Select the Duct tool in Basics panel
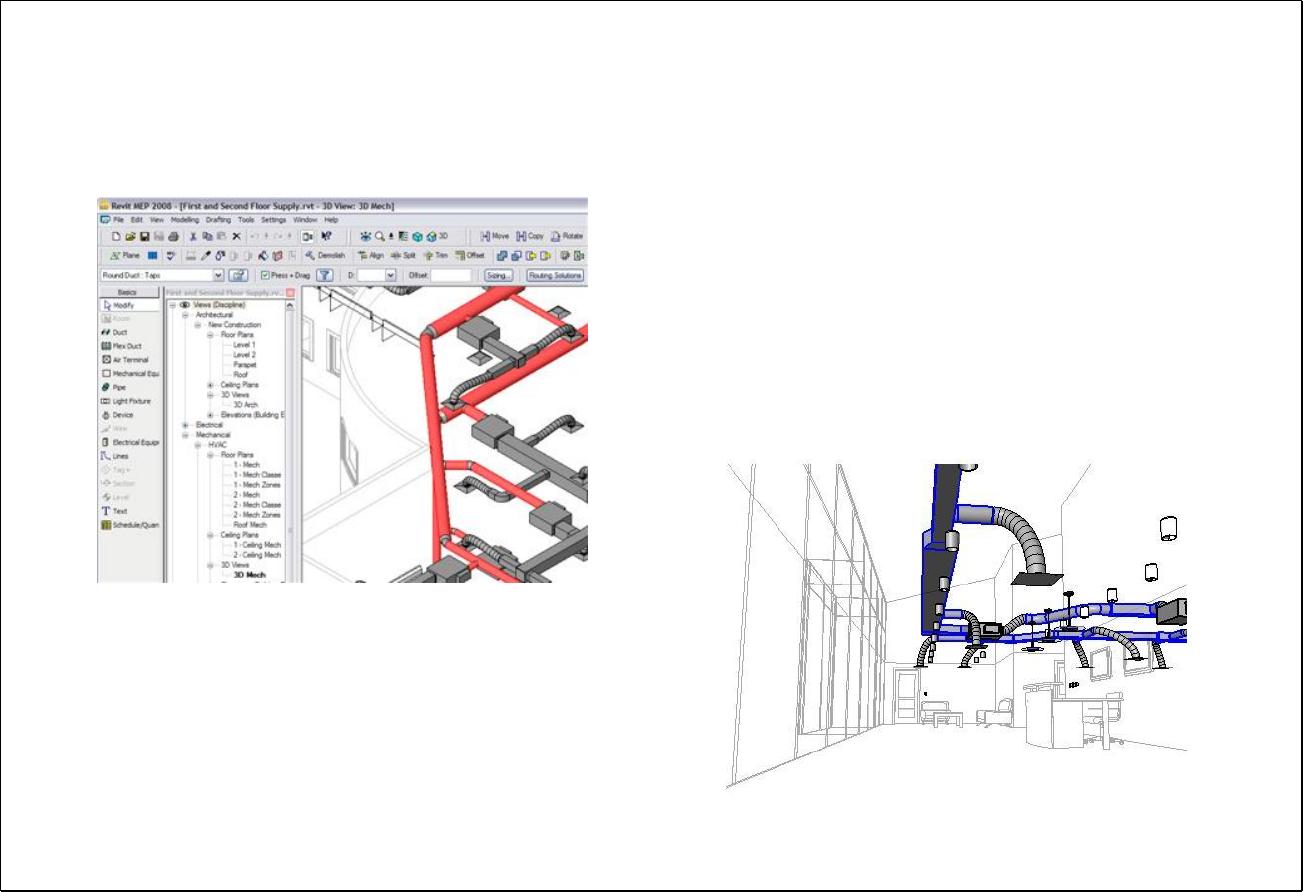This screenshot has height=892, width=1303. tap(119, 332)
